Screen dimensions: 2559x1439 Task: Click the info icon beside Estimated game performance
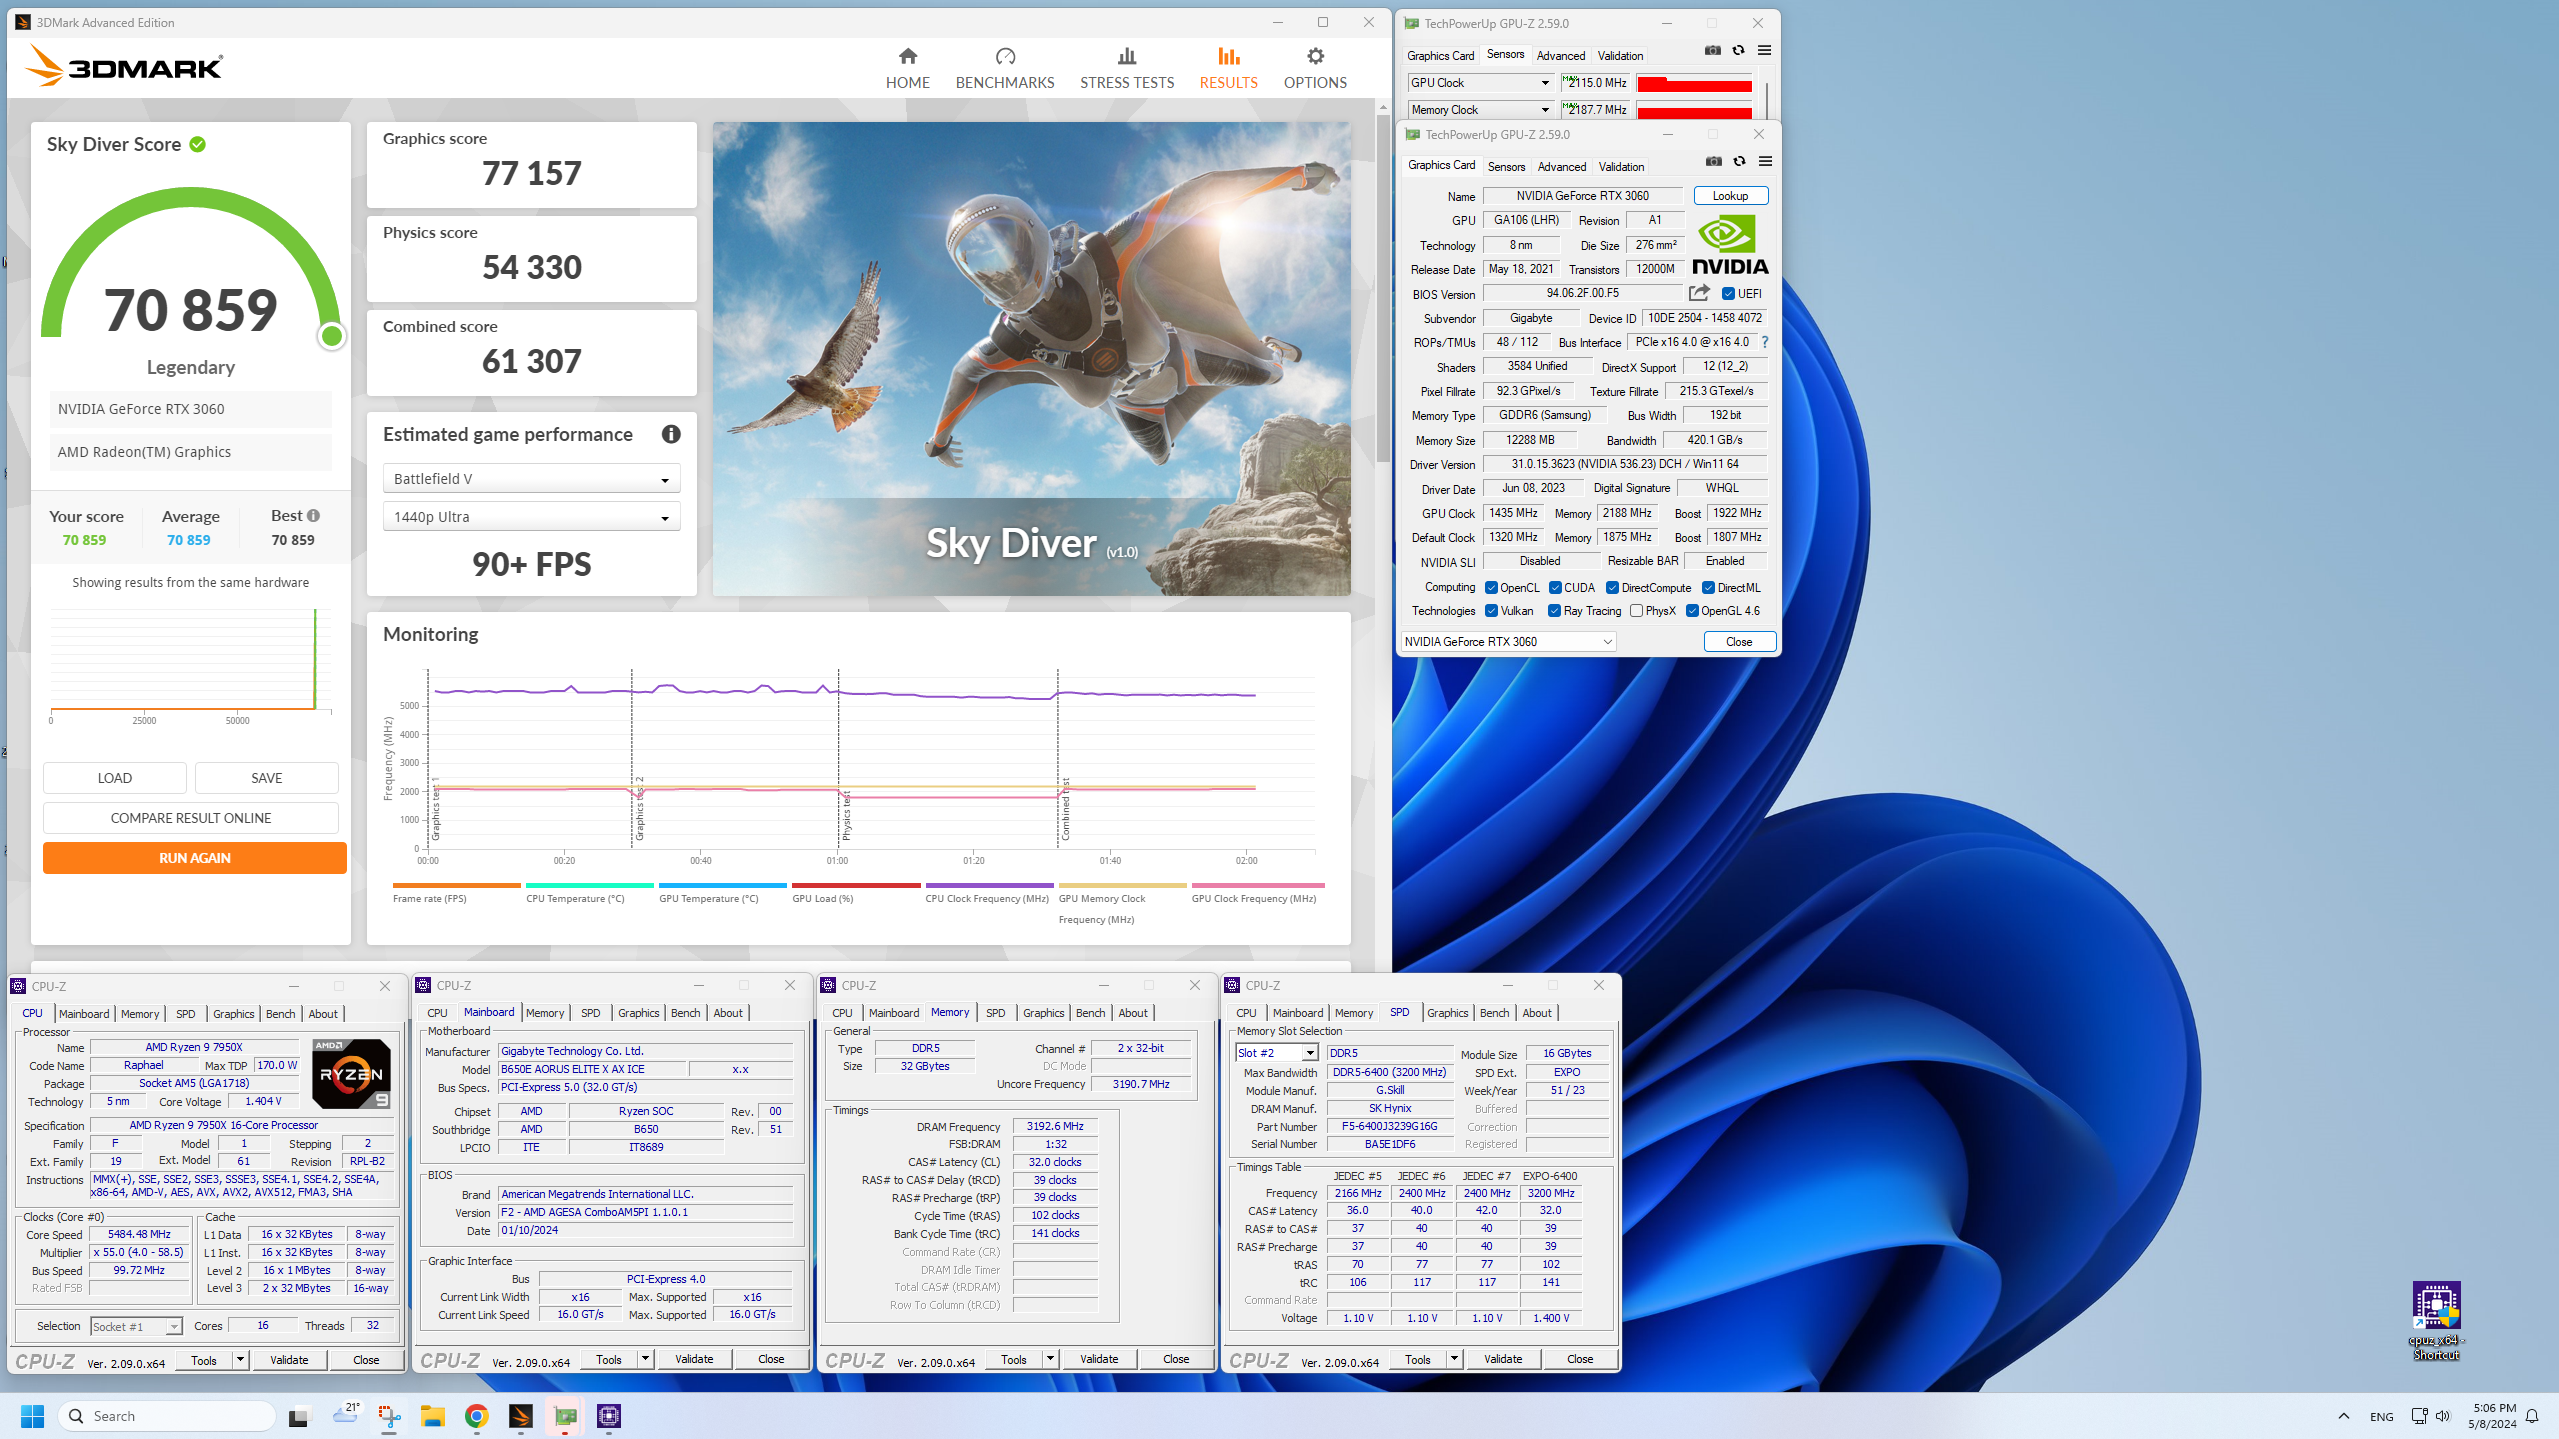click(x=671, y=434)
